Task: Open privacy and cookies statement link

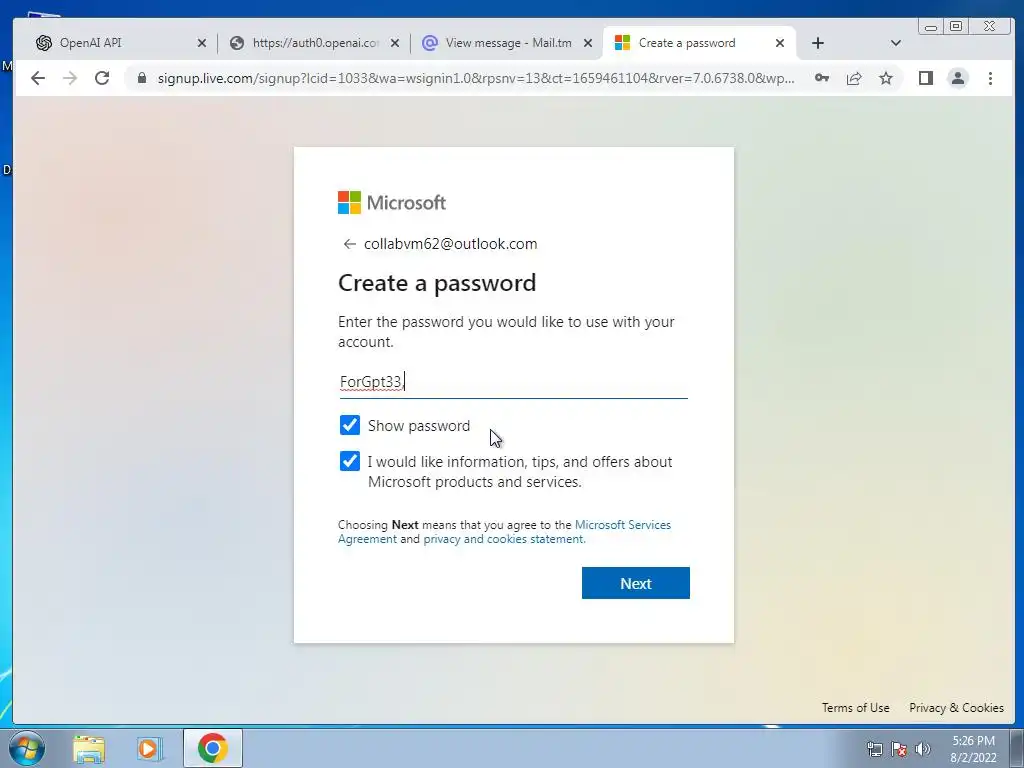Action: (x=504, y=539)
